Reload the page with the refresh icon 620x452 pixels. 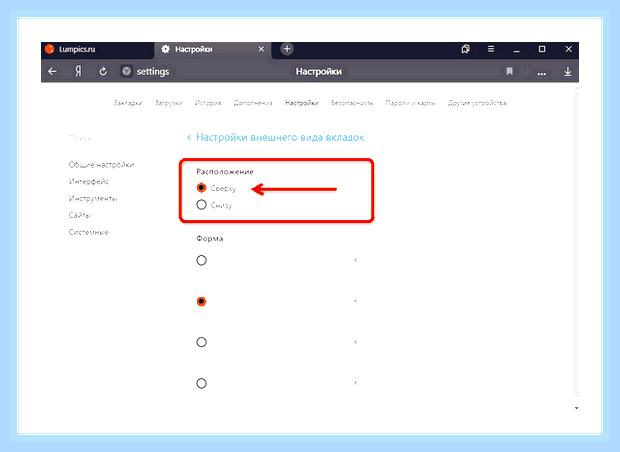[103, 72]
